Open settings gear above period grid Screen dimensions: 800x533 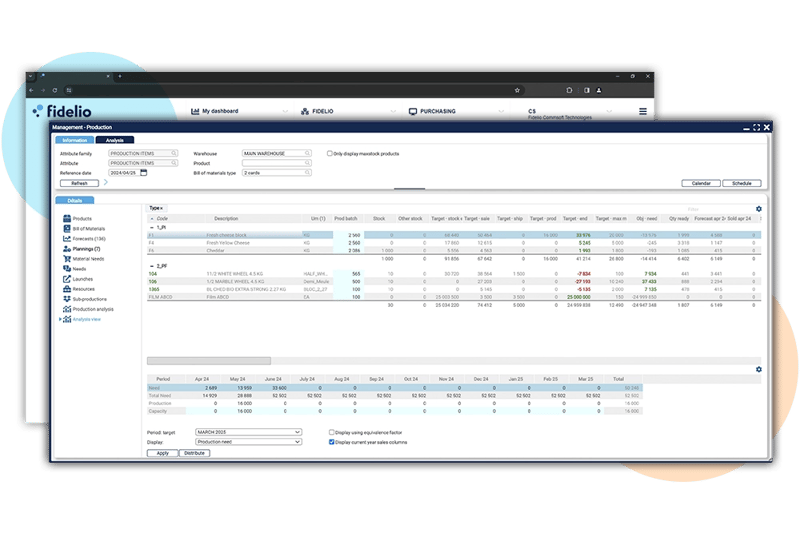(x=759, y=369)
